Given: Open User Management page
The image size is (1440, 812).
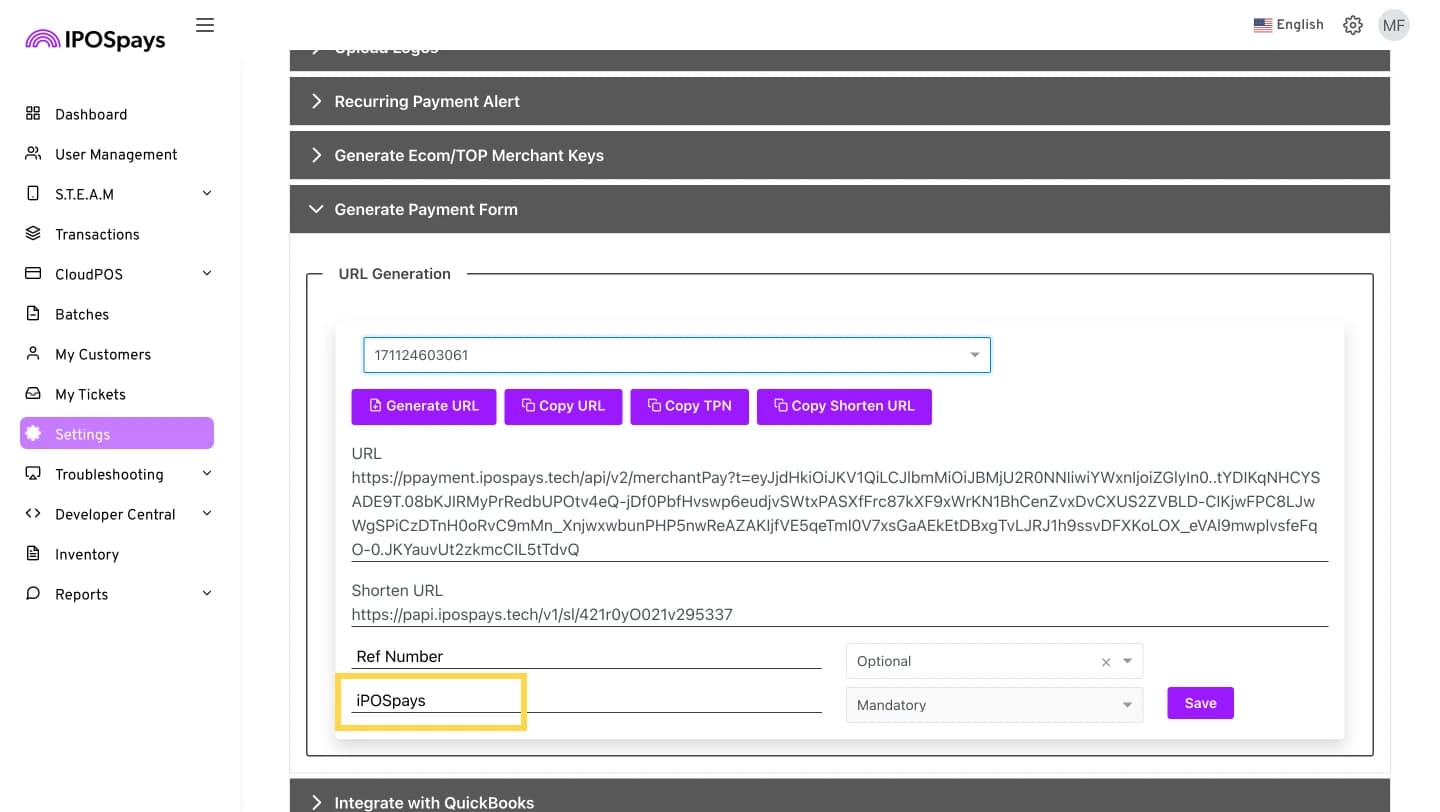Looking at the screenshot, I should click(116, 154).
